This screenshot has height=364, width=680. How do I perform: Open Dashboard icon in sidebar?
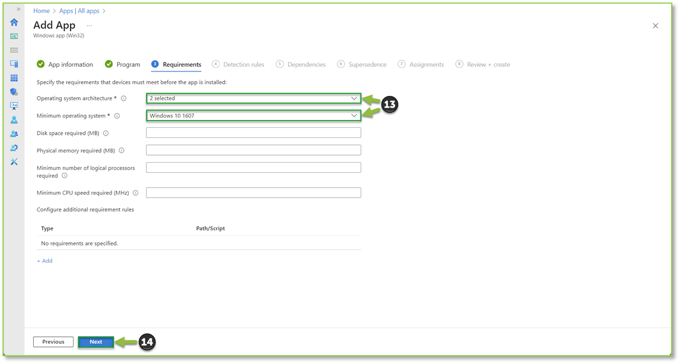14,36
